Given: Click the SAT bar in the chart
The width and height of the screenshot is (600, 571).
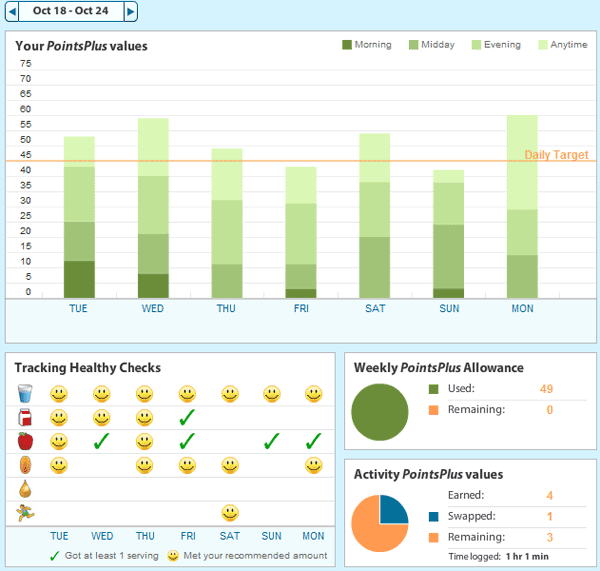Looking at the screenshot, I should [x=375, y=216].
